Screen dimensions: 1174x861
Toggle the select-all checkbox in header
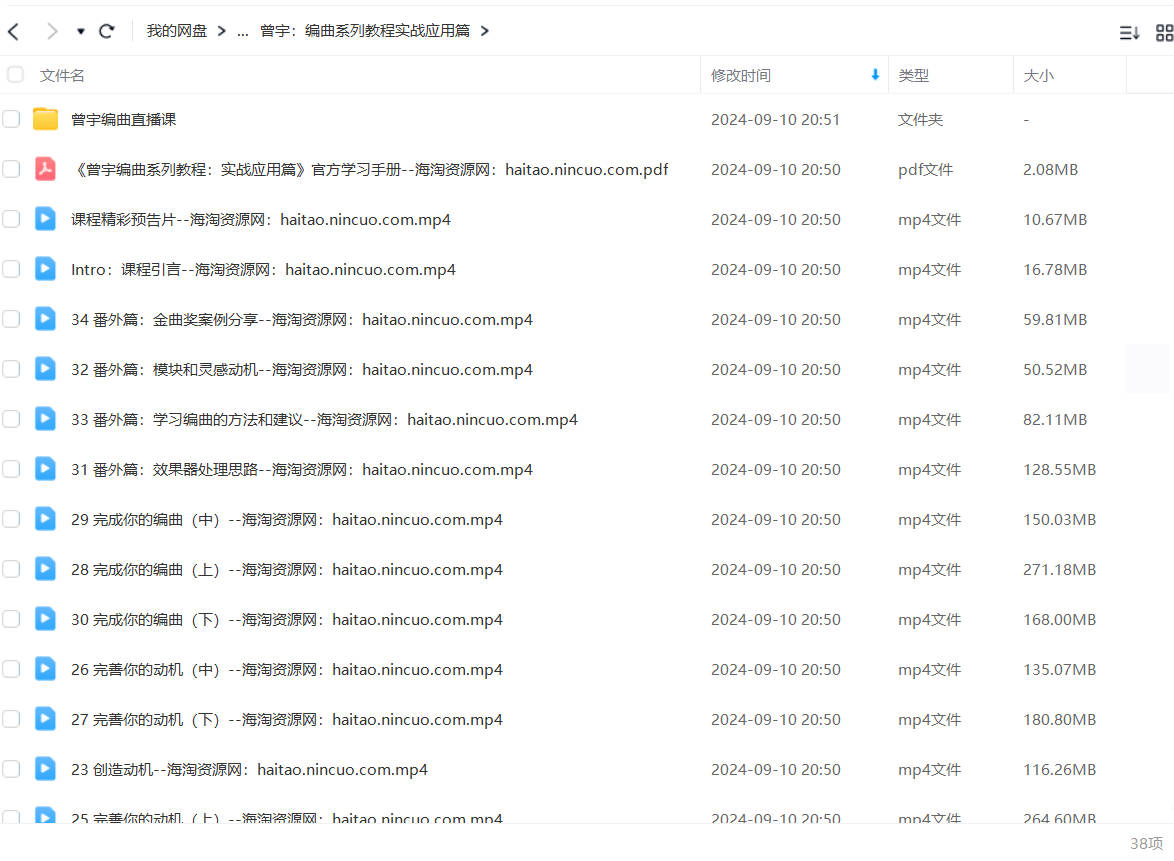point(15,75)
